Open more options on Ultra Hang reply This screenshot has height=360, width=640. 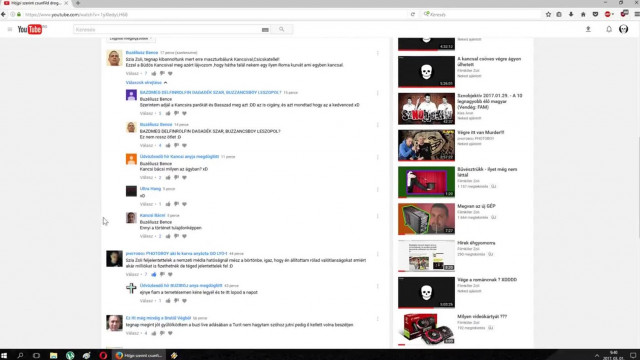pyautogui.click(x=378, y=190)
